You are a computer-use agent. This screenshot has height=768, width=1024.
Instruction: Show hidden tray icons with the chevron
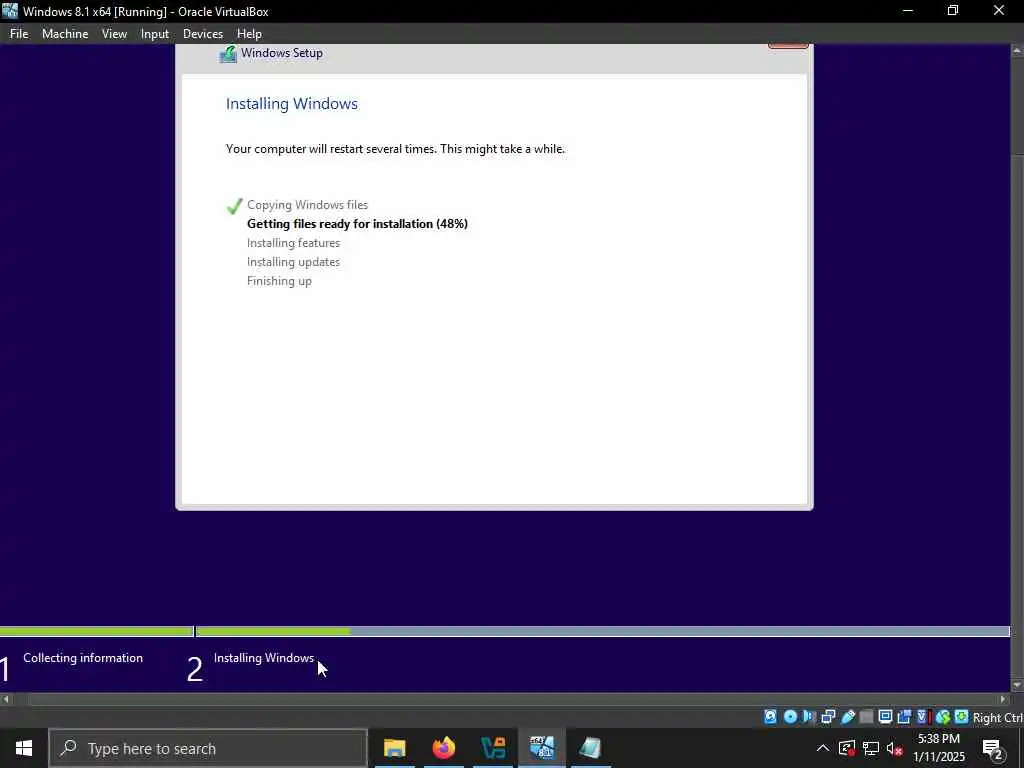(823, 748)
